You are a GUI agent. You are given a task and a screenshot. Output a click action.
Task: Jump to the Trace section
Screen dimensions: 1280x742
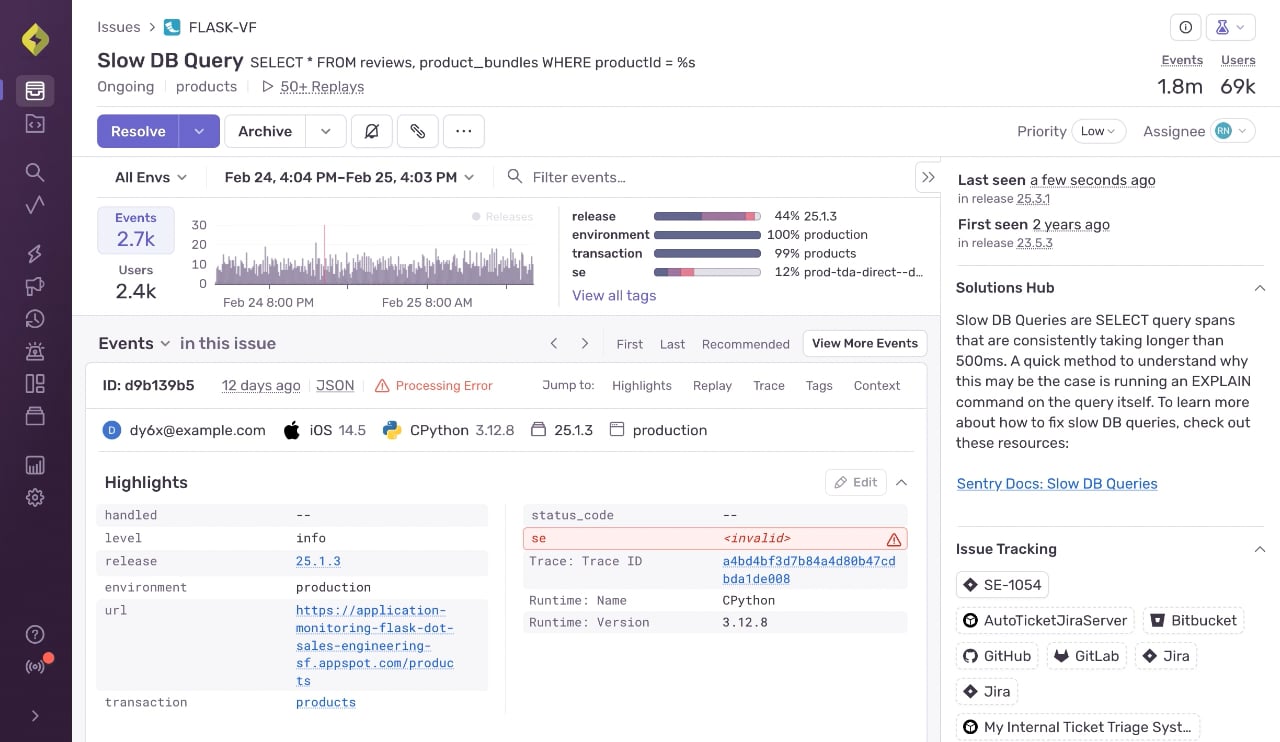click(x=769, y=385)
